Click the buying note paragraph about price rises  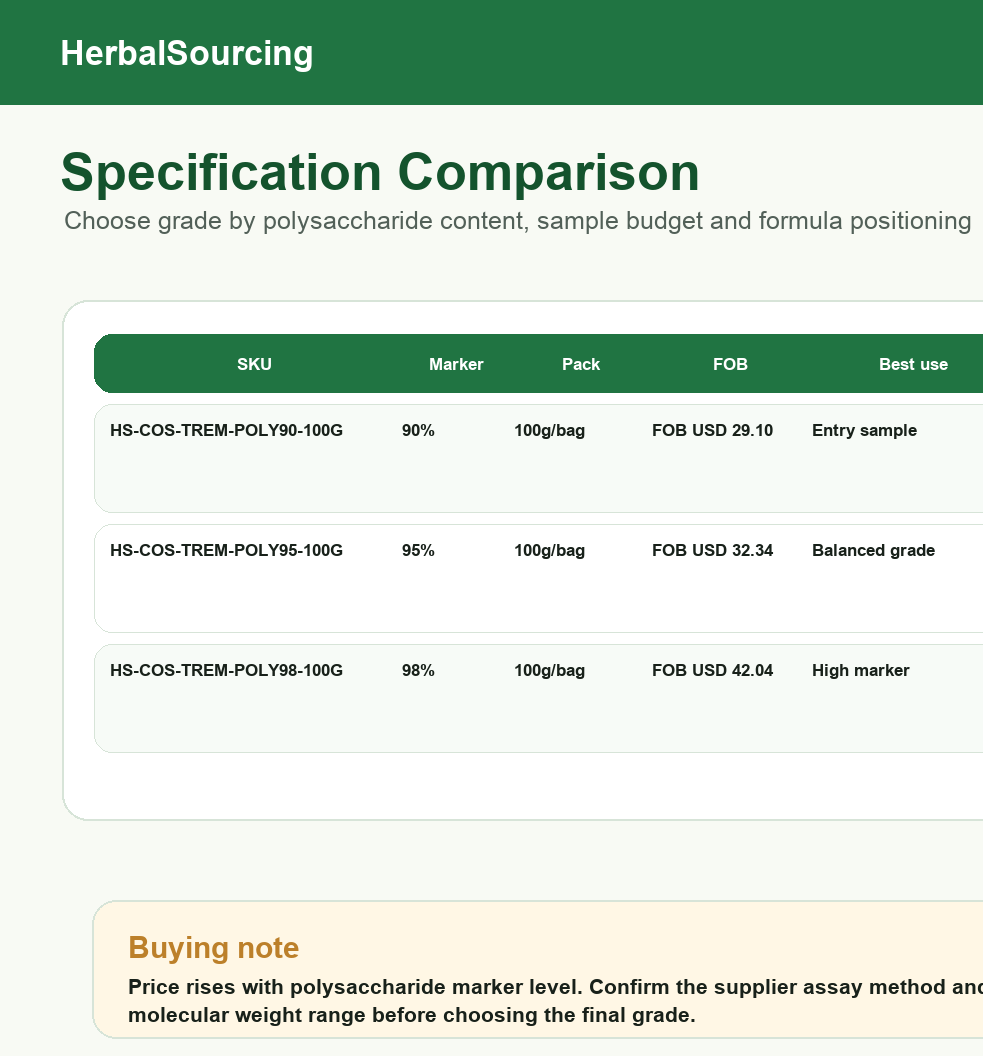coord(555,1001)
